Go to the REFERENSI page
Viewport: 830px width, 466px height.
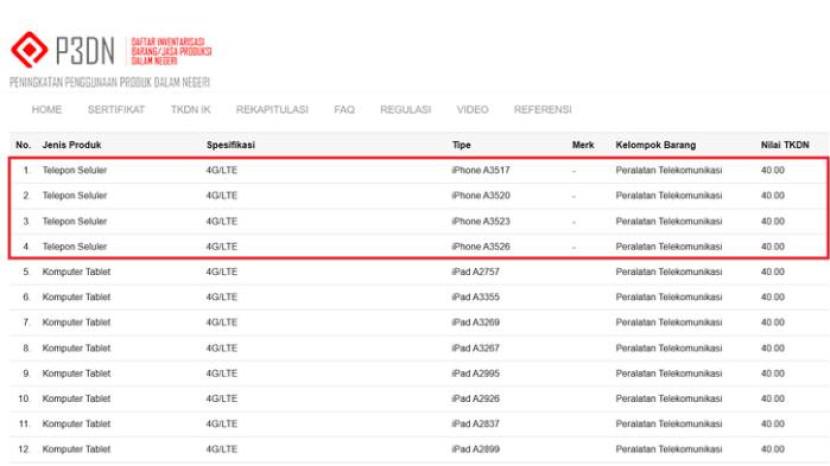543,109
